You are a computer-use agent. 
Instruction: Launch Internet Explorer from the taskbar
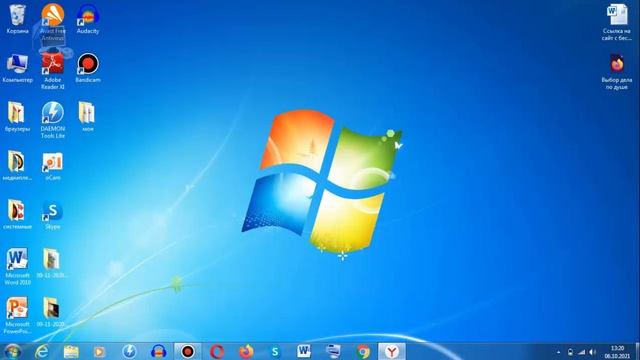[x=42, y=351]
